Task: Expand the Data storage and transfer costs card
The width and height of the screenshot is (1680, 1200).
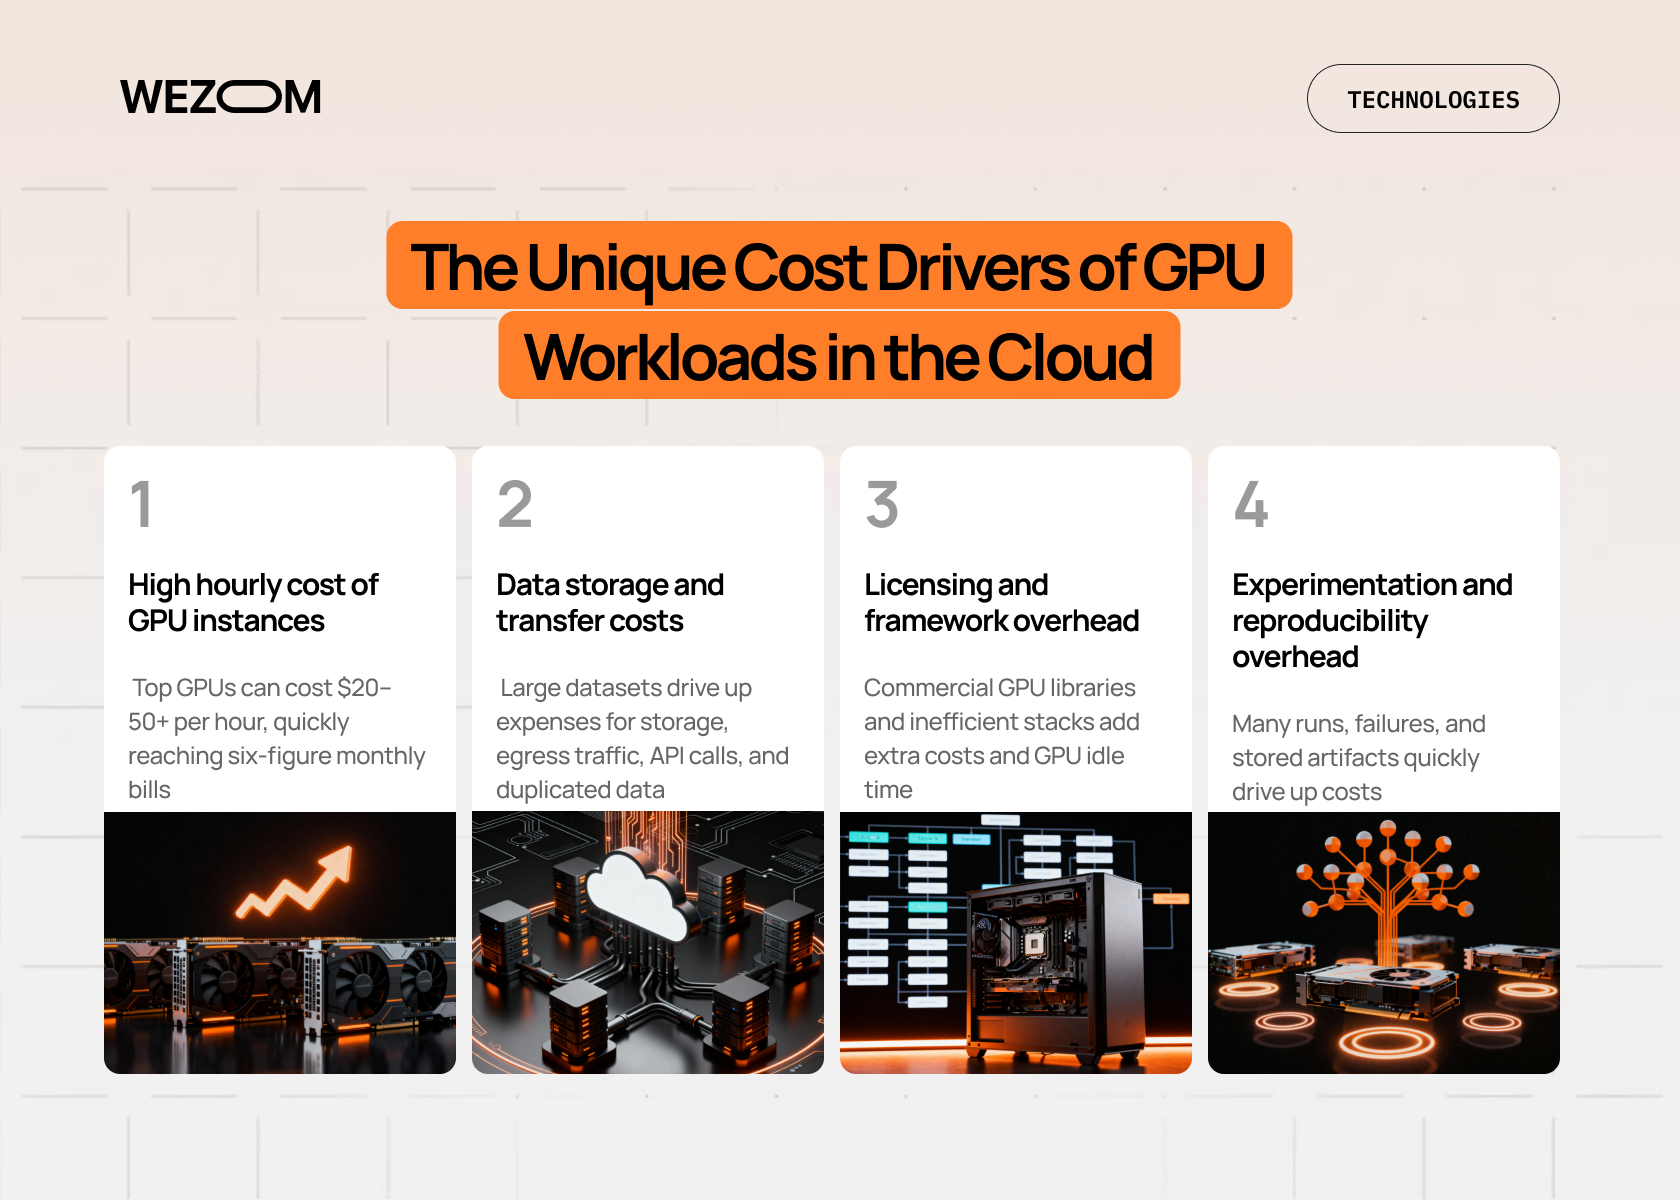Action: [610, 602]
